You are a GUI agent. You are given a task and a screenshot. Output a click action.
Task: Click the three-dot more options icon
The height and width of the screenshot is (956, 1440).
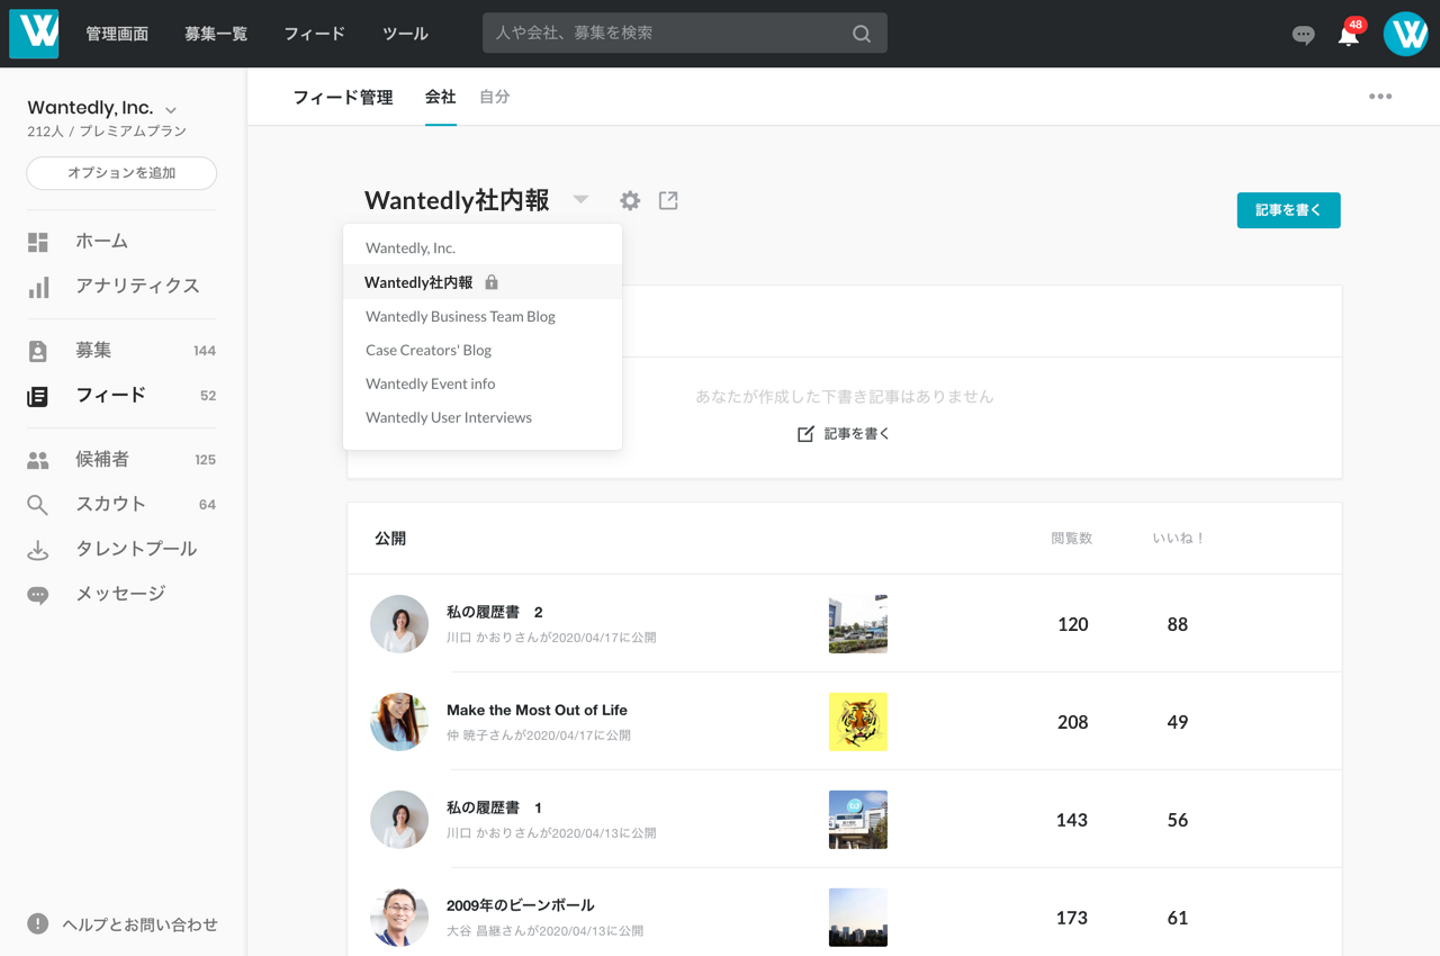[x=1380, y=96]
